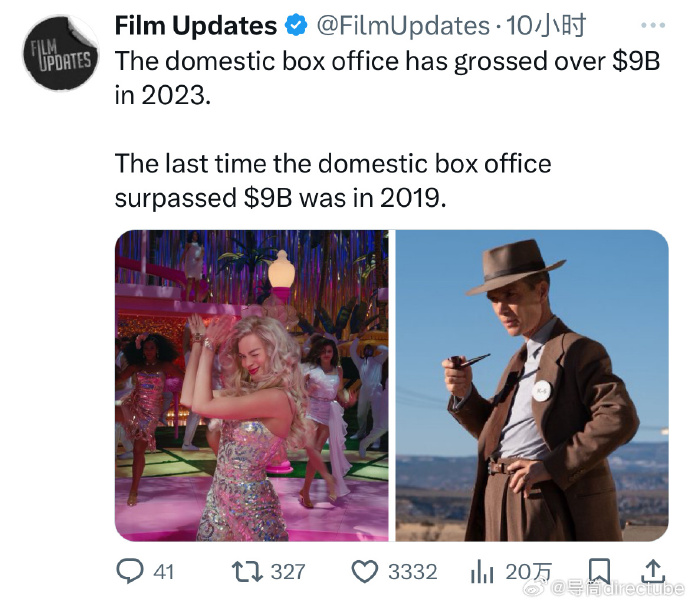Open the Barbie dance scene image
The image size is (690, 603).
252,385
